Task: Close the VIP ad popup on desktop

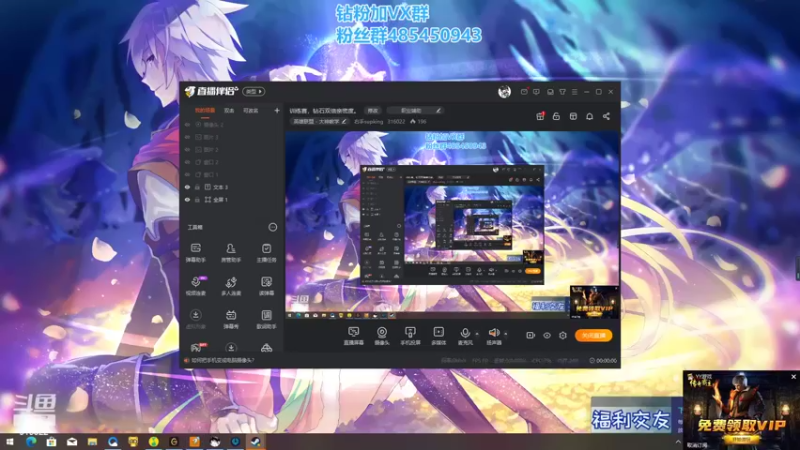Action: (793, 377)
